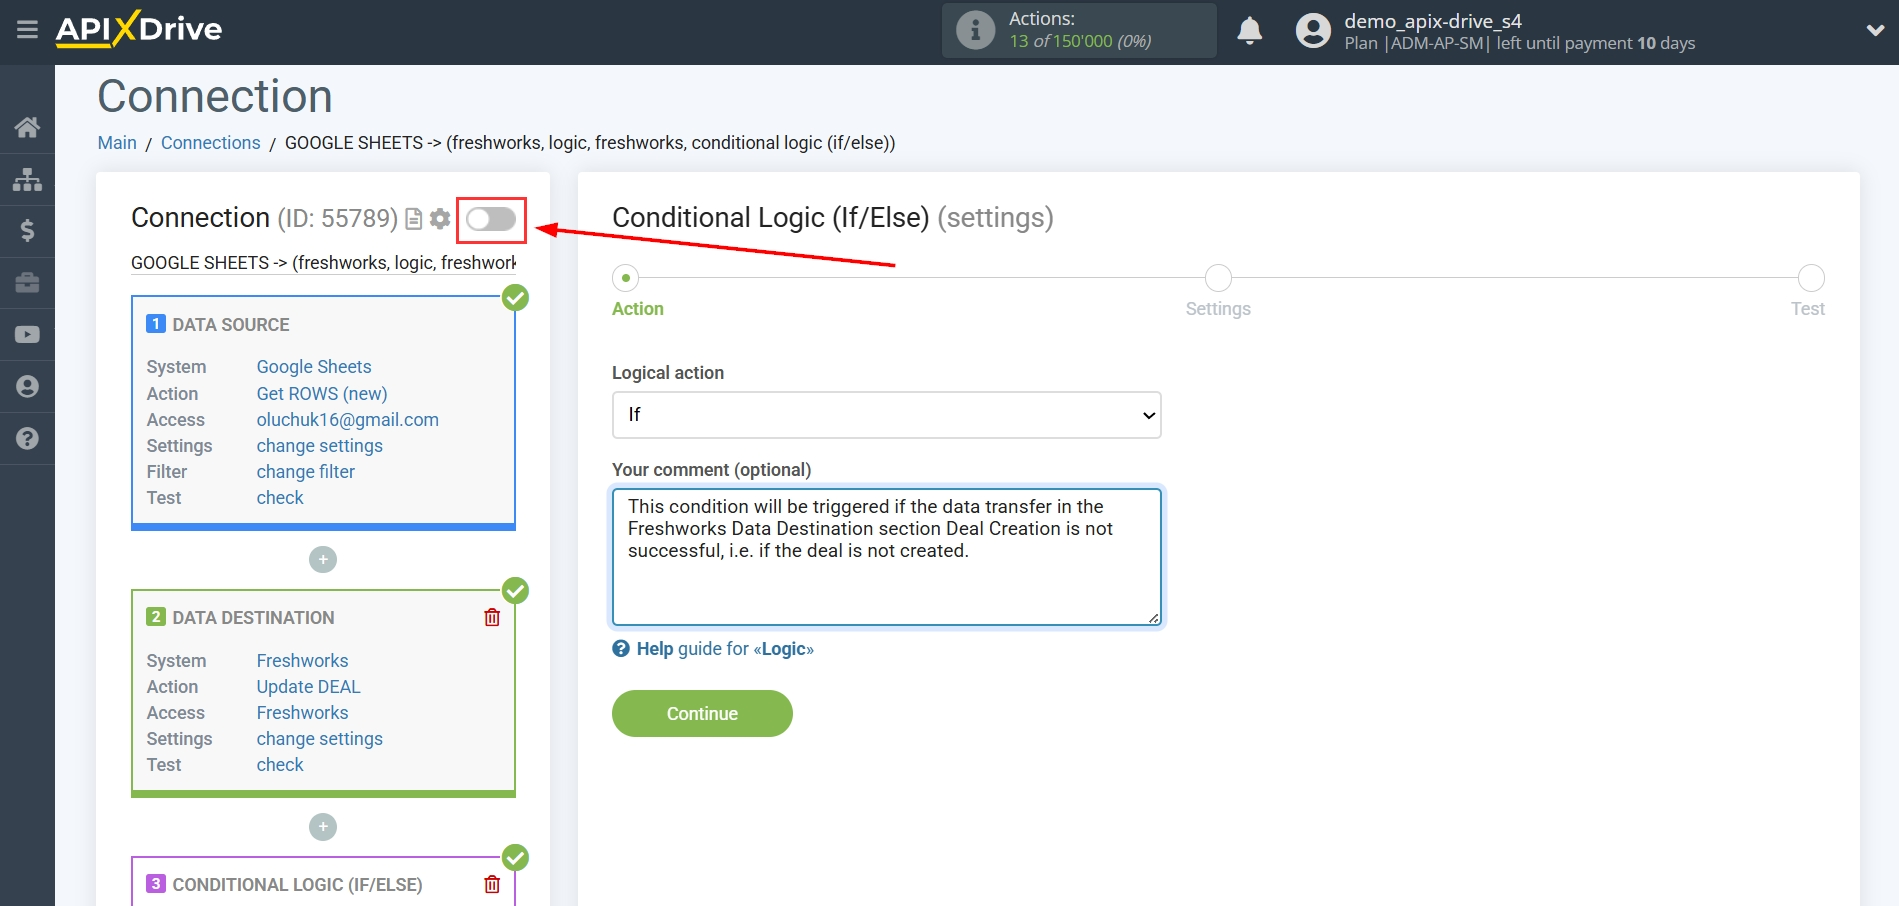Open Help guide for Logic
This screenshot has width=1899, height=906.
click(x=713, y=649)
